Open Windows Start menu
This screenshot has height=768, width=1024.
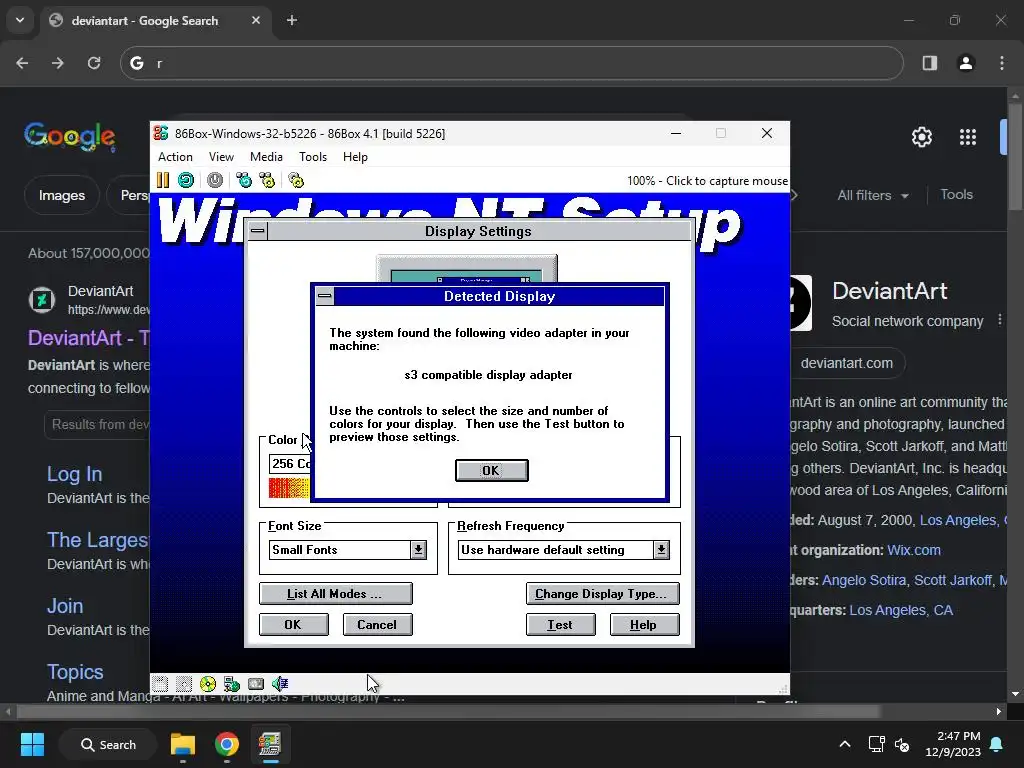32,744
